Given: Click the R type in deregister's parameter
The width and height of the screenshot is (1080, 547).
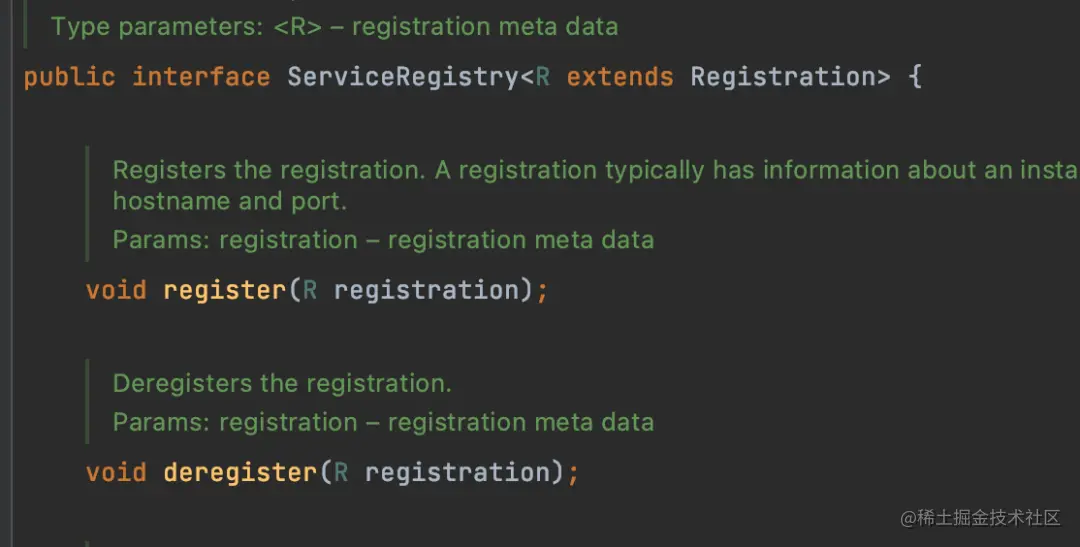Looking at the screenshot, I should click(341, 473).
